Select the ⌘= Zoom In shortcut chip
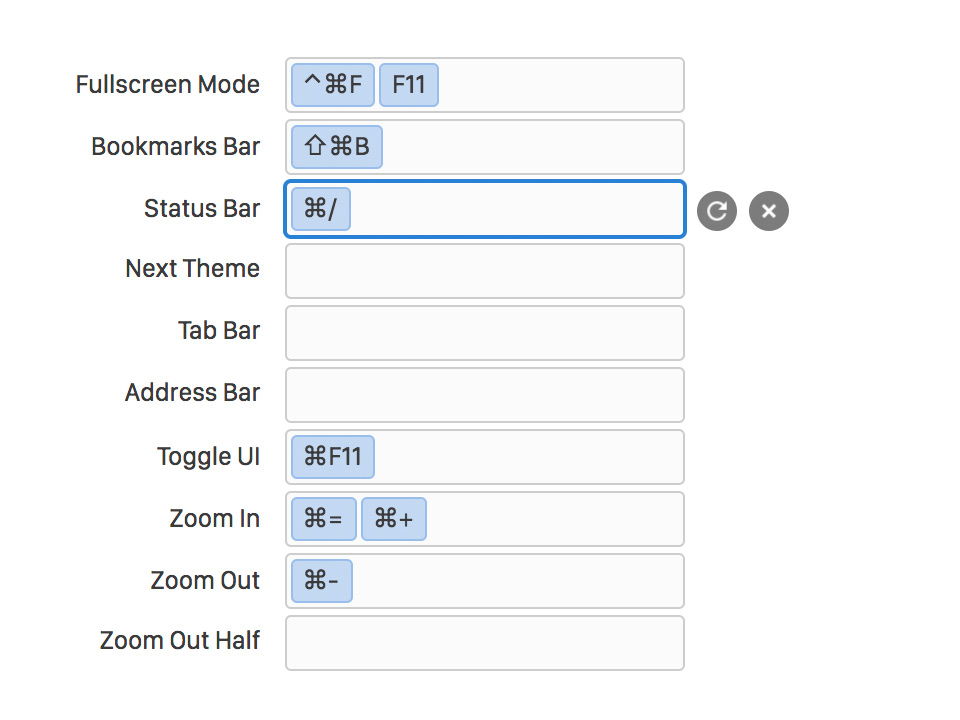Screen dimensions: 960x720 (x=323, y=519)
